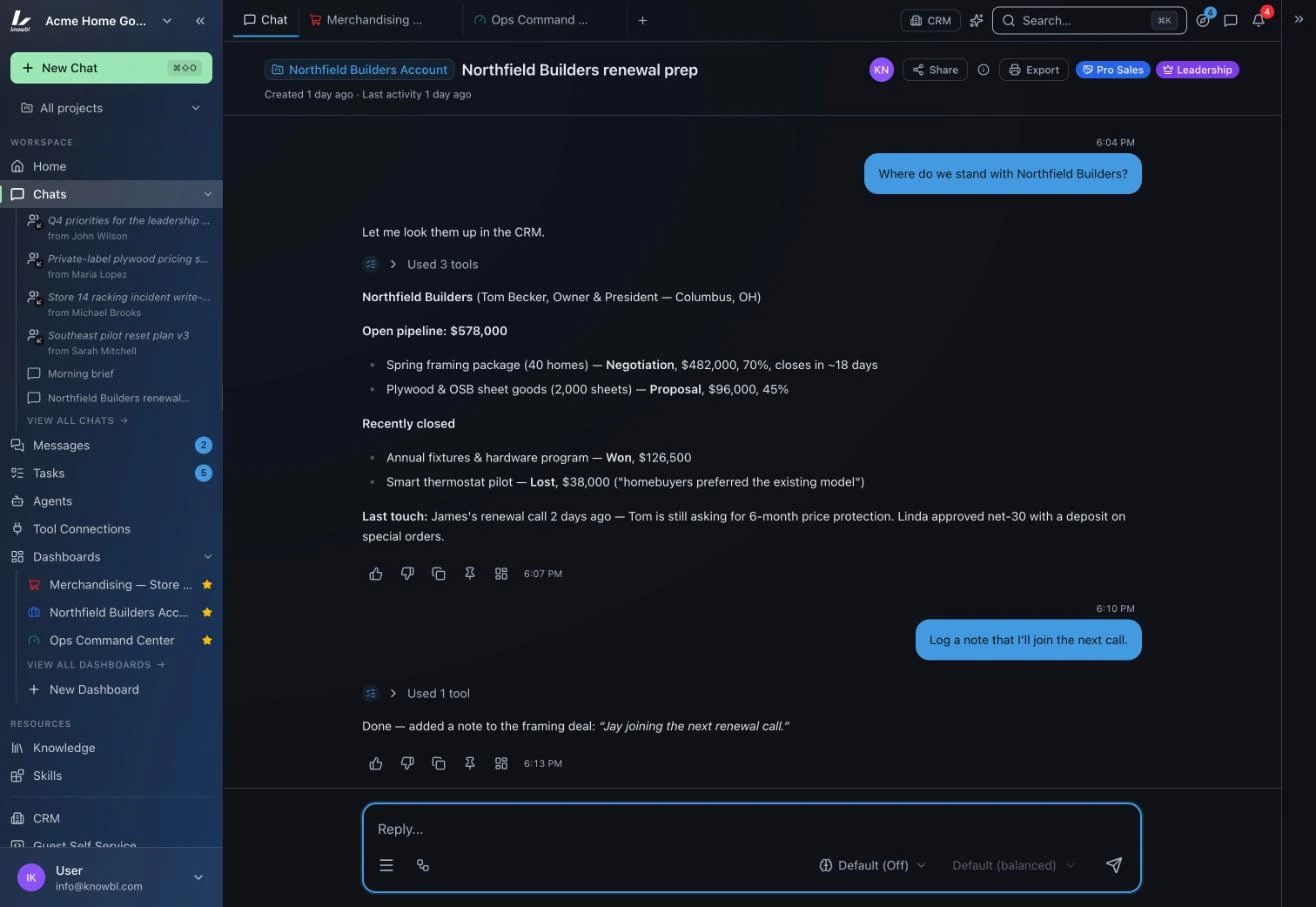Open the Northfield Builders Account project tag
1316x907 pixels.
[x=359, y=70]
